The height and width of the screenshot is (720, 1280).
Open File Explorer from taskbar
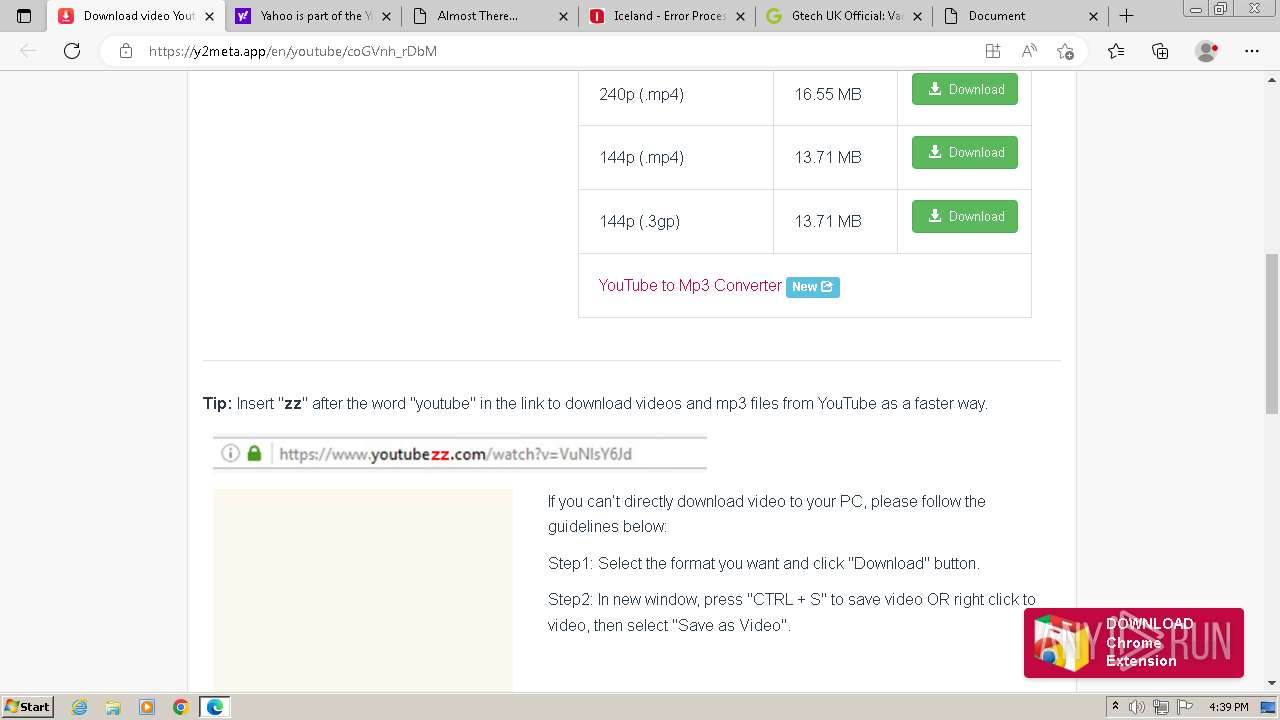coord(113,707)
